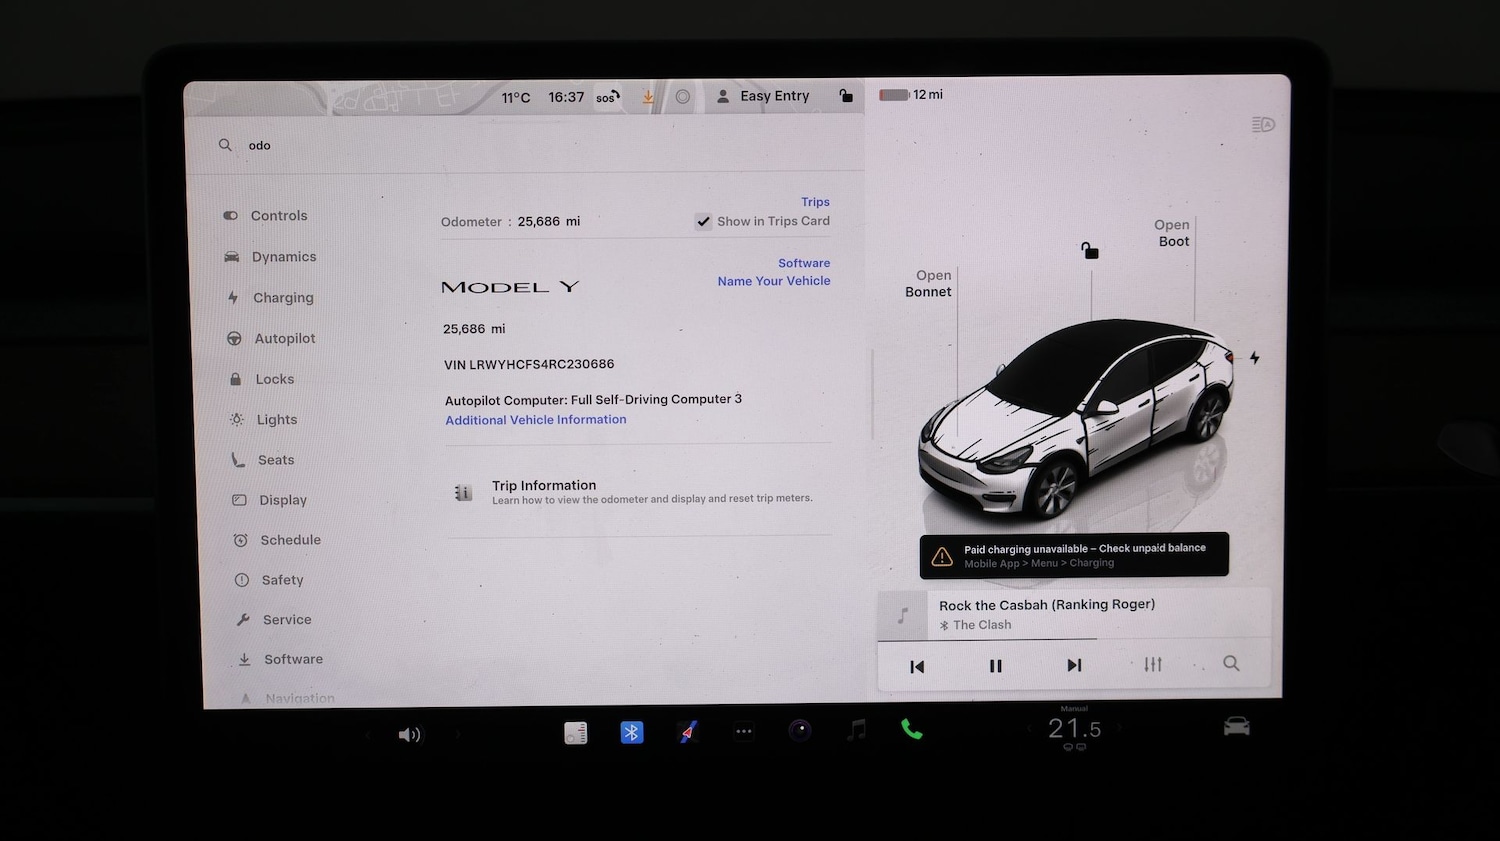
Task: Toggle the lock icon in the status bar
Action: (846, 96)
